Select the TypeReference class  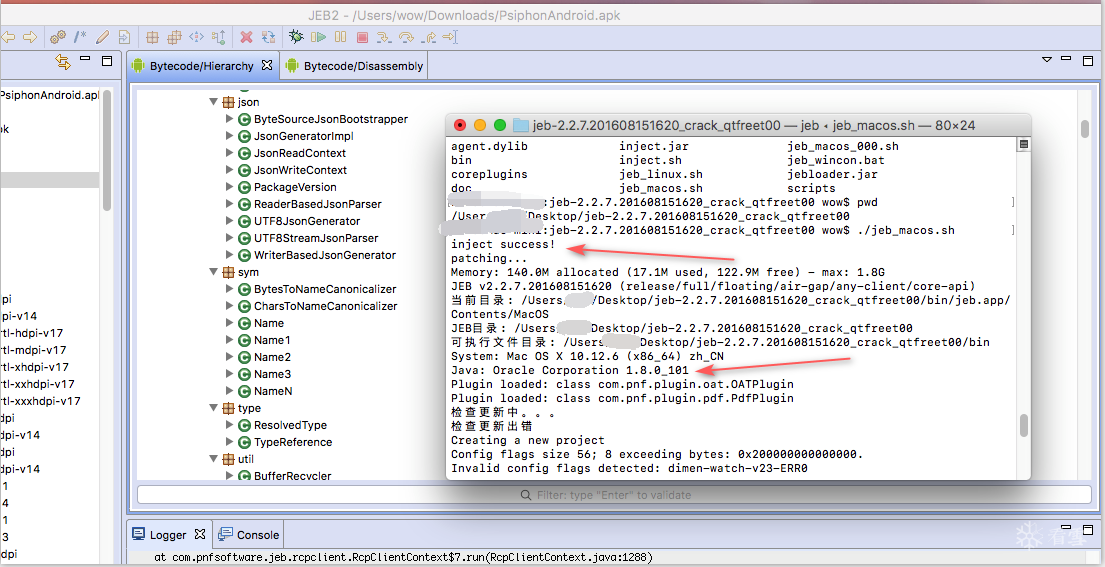(292, 442)
